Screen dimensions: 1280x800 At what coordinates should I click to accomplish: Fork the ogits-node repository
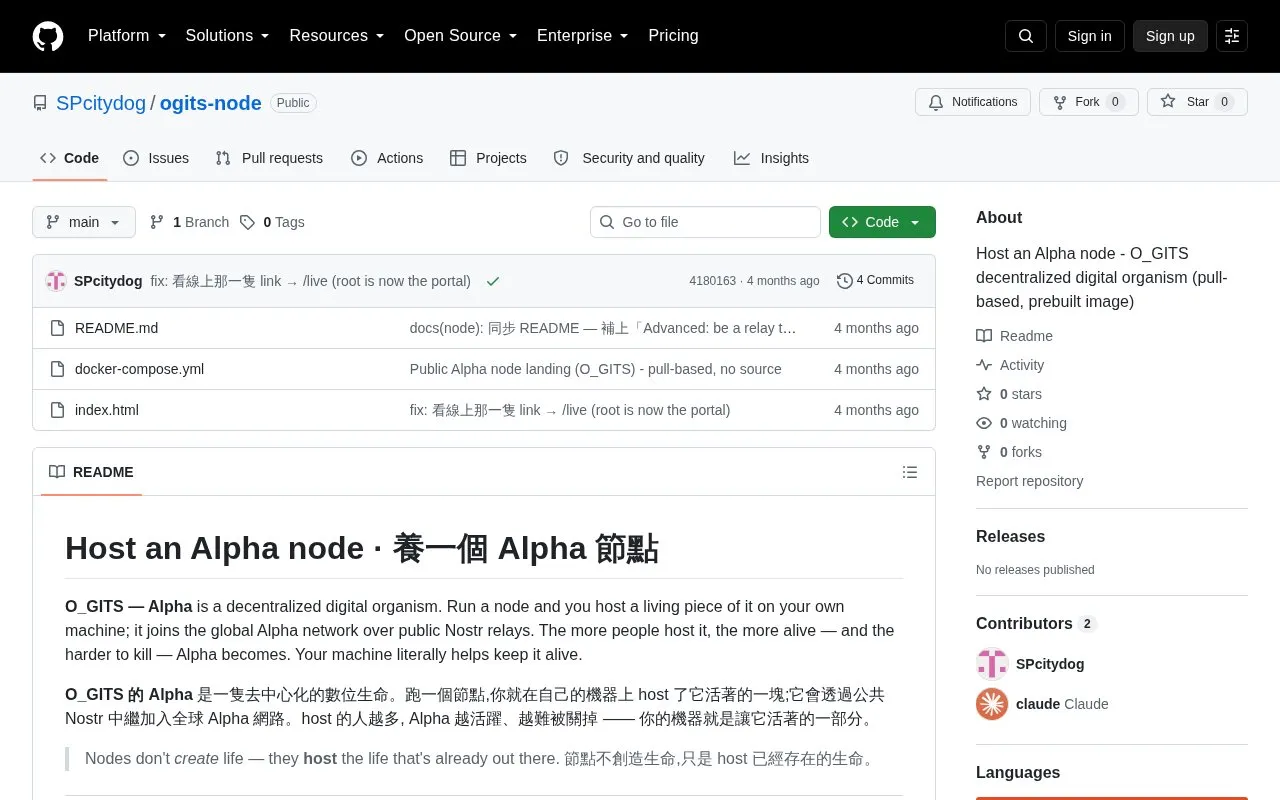tap(1088, 102)
